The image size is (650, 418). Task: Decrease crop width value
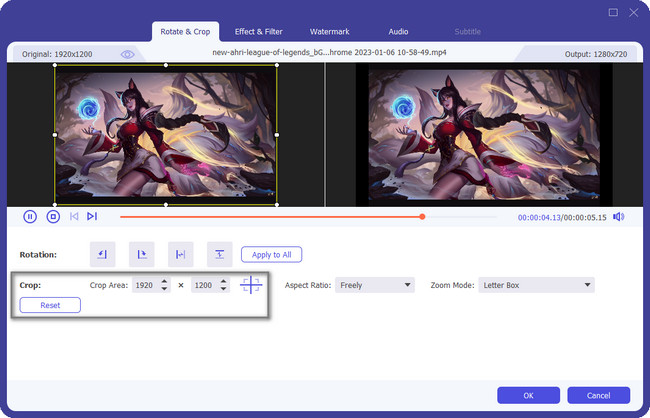pos(164,289)
